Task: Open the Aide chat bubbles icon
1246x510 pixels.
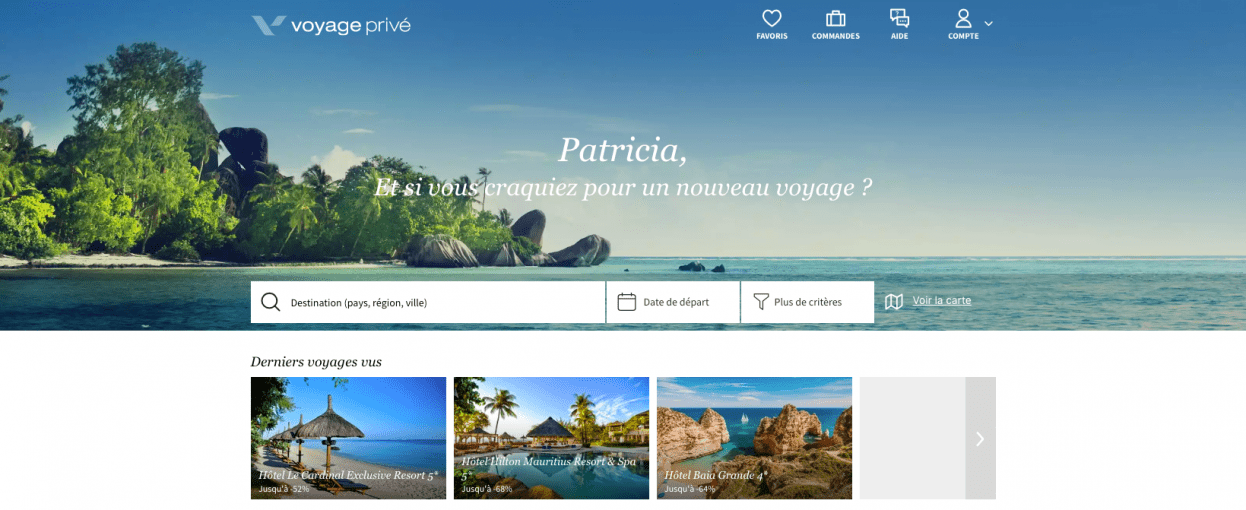Action: [899, 18]
